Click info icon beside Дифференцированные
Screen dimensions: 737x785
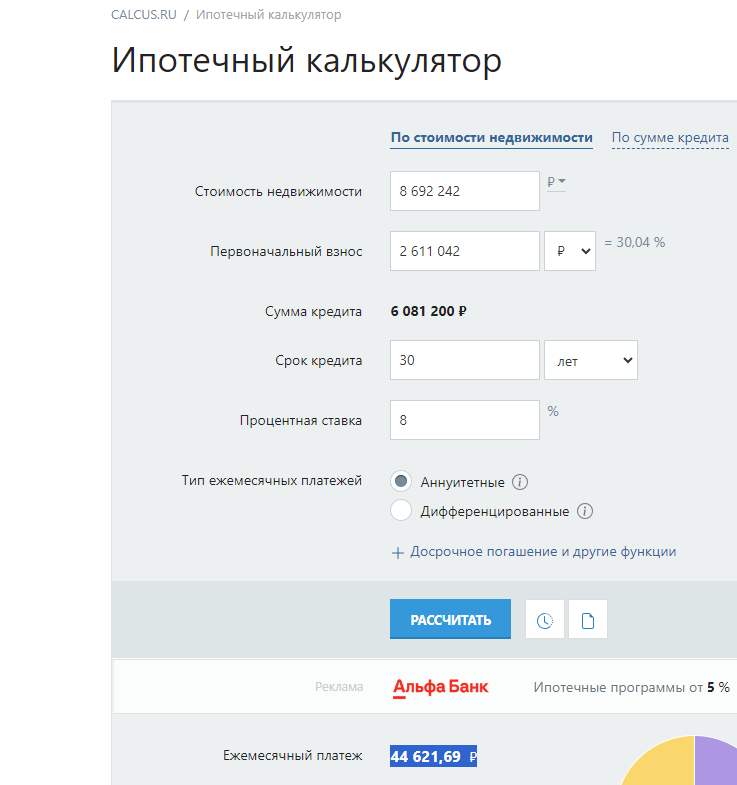[x=585, y=511]
